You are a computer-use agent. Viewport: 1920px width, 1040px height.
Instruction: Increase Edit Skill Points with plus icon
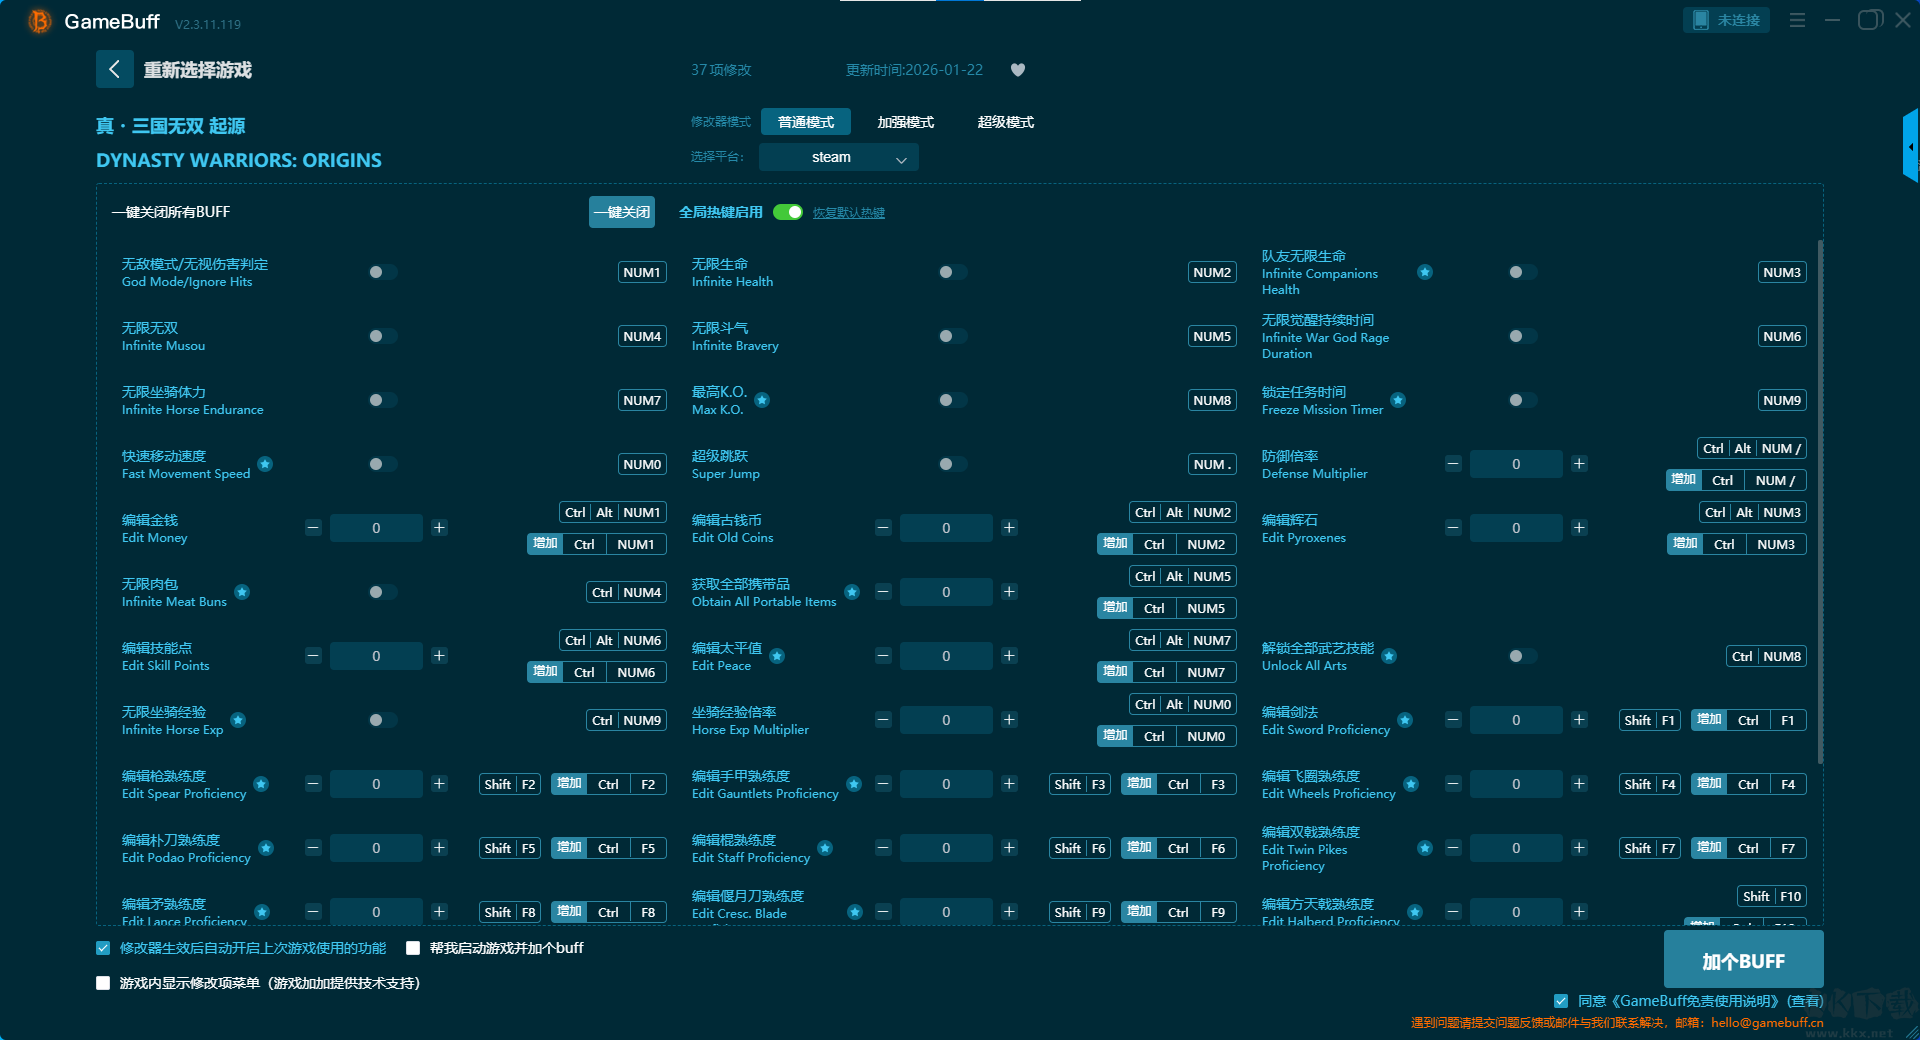pyautogui.click(x=439, y=656)
